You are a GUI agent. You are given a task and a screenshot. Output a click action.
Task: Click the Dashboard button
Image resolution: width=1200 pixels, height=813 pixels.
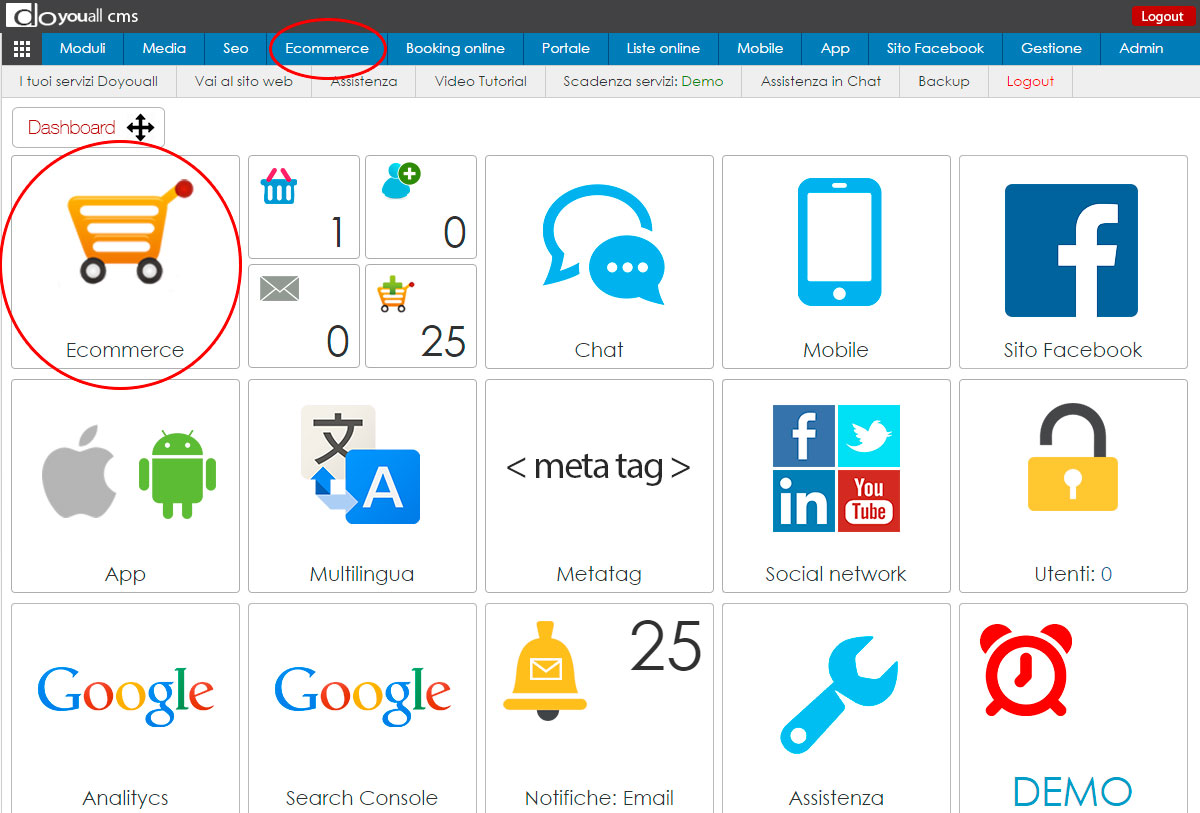coord(88,127)
